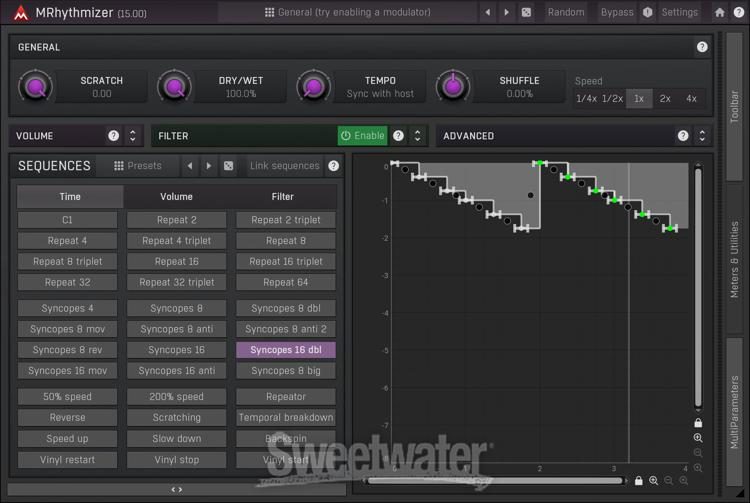Image resolution: width=750 pixels, height=503 pixels.
Task: Toggle the vertical zoom lock icon on graph
Action: point(698,423)
